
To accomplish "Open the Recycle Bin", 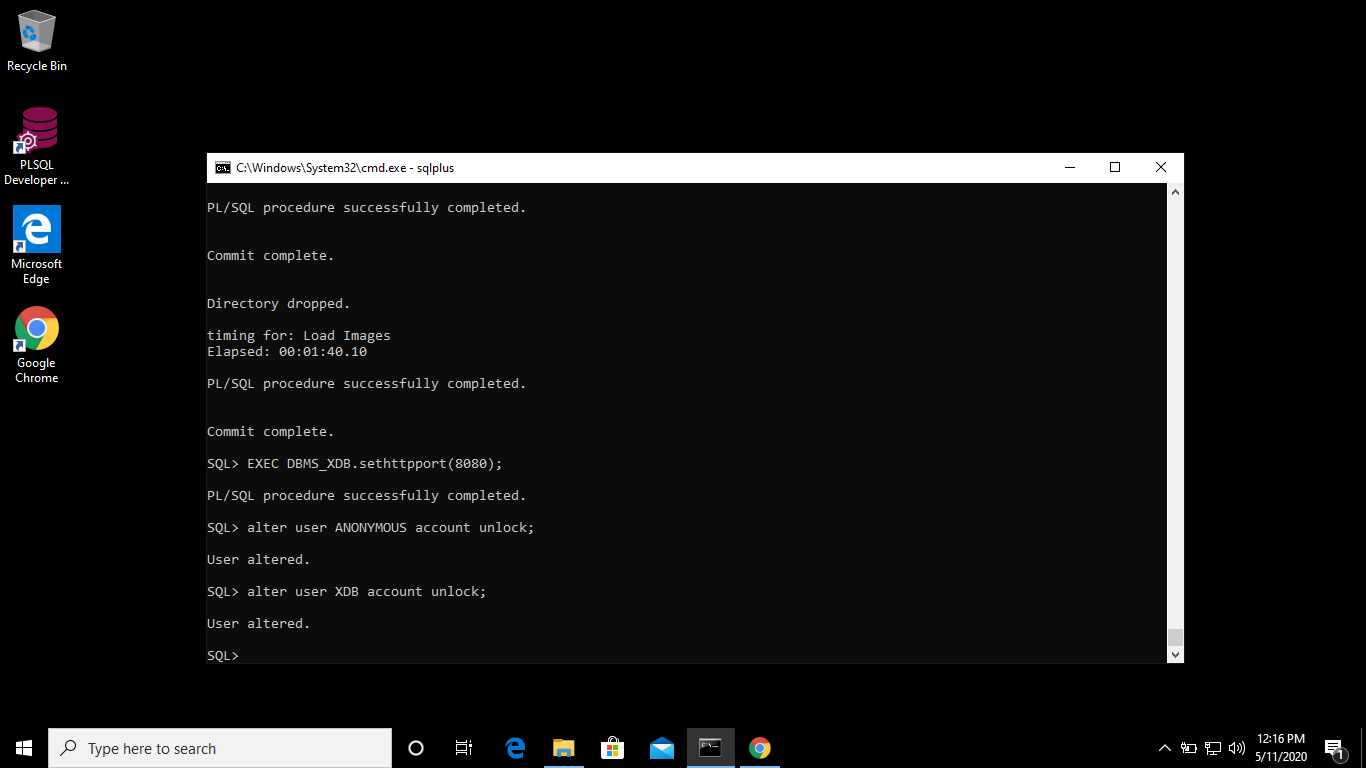I will tap(36, 30).
